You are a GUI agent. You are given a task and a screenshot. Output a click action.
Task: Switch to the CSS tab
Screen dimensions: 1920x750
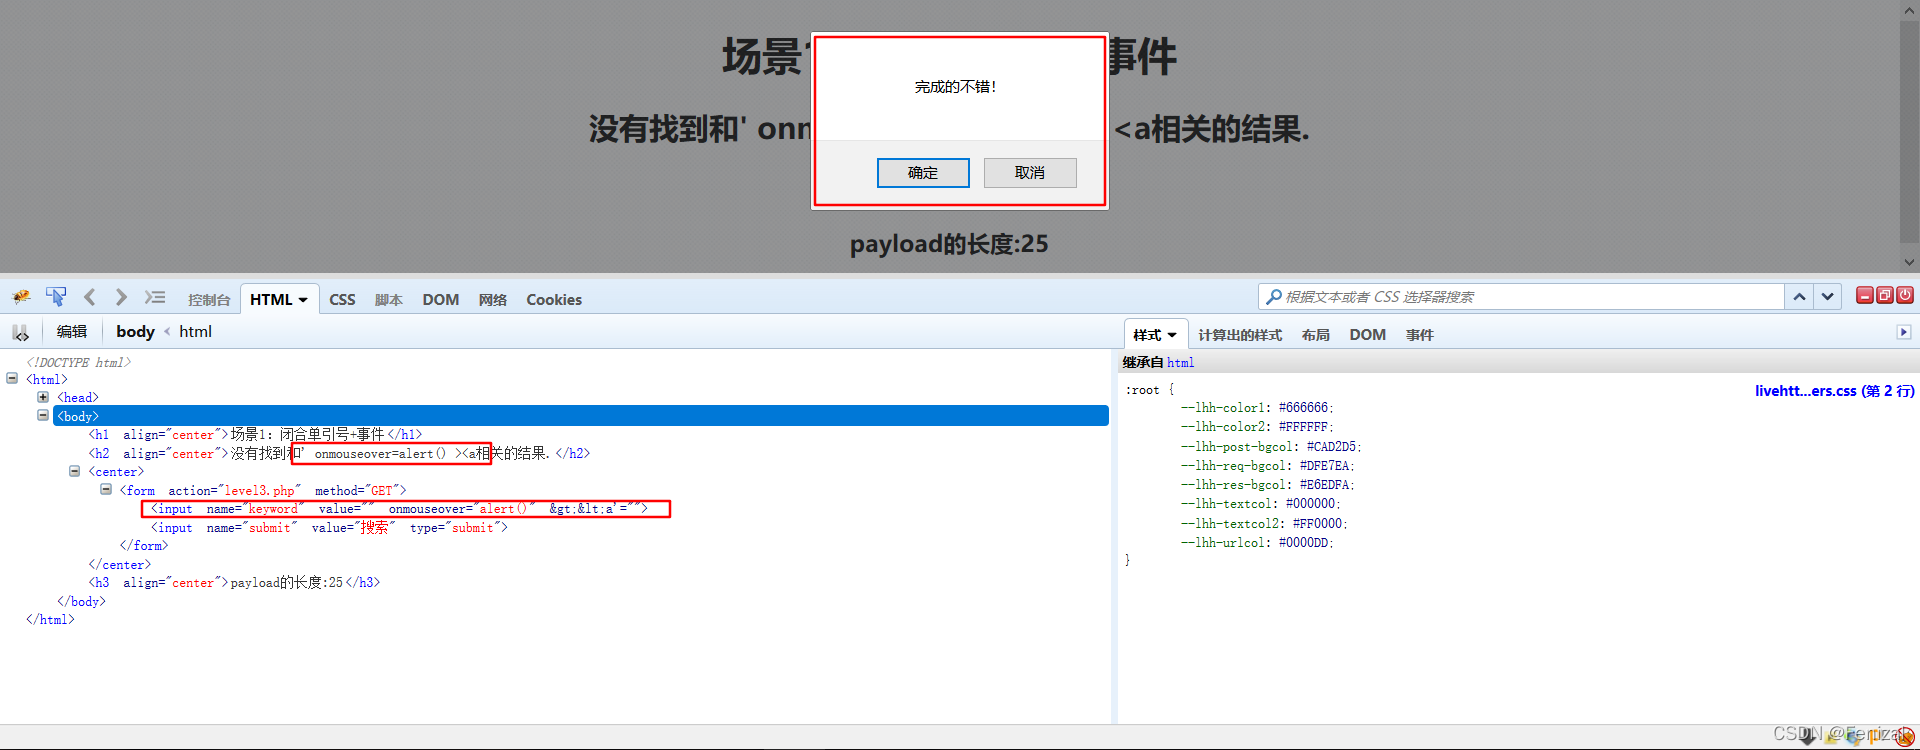pos(342,300)
